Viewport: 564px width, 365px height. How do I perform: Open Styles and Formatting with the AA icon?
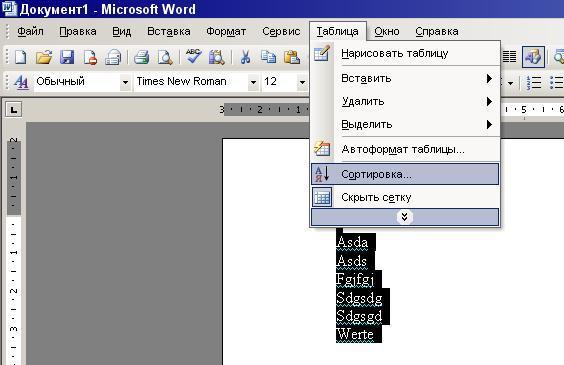(21, 82)
